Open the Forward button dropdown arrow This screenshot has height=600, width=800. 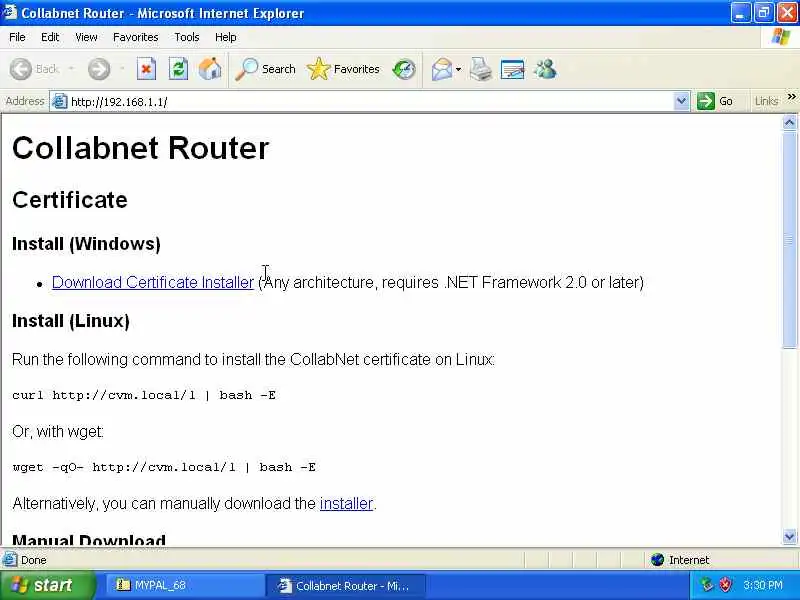point(122,69)
